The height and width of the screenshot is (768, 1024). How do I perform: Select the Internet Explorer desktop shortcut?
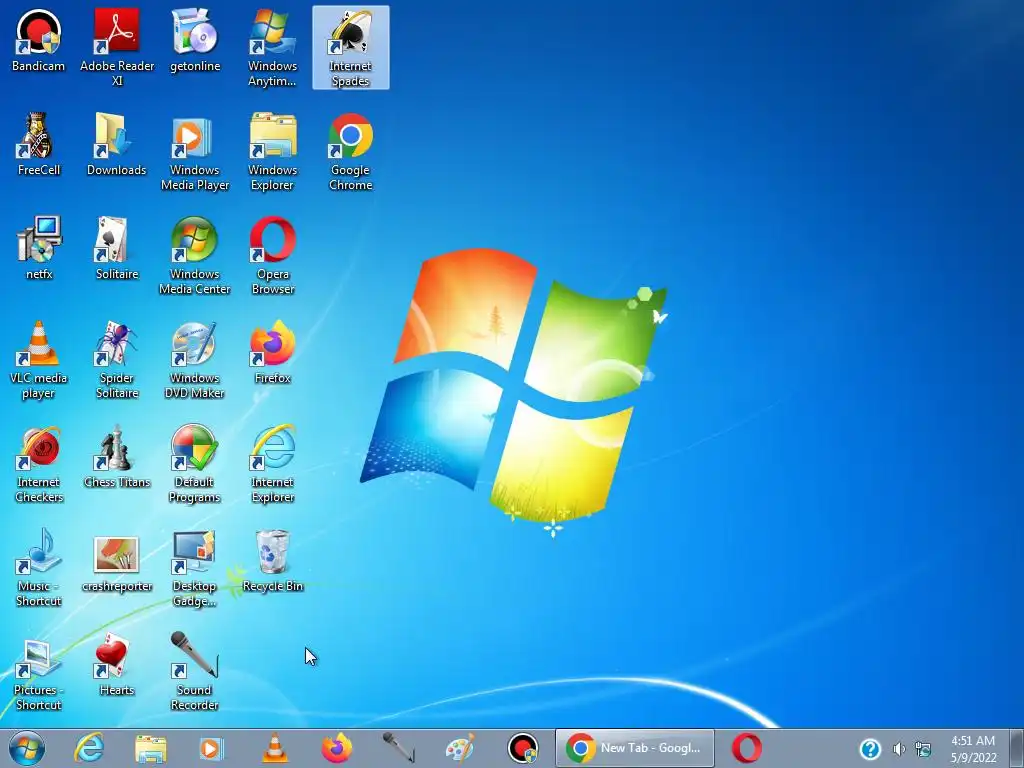(x=272, y=464)
